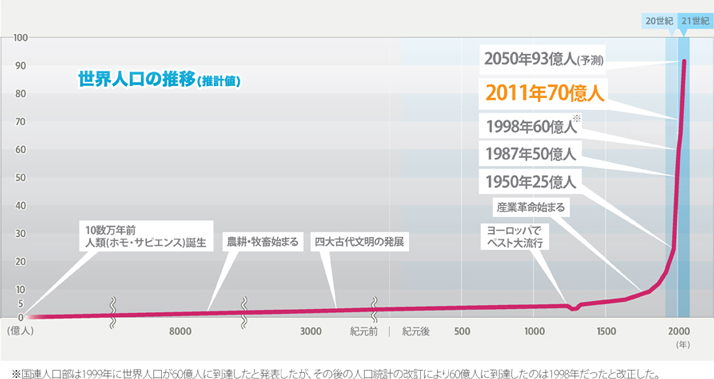The image size is (714, 379).
Task: Select the 人類(ホモ・サピエンス)誕生 callout box
Action: coord(146,236)
